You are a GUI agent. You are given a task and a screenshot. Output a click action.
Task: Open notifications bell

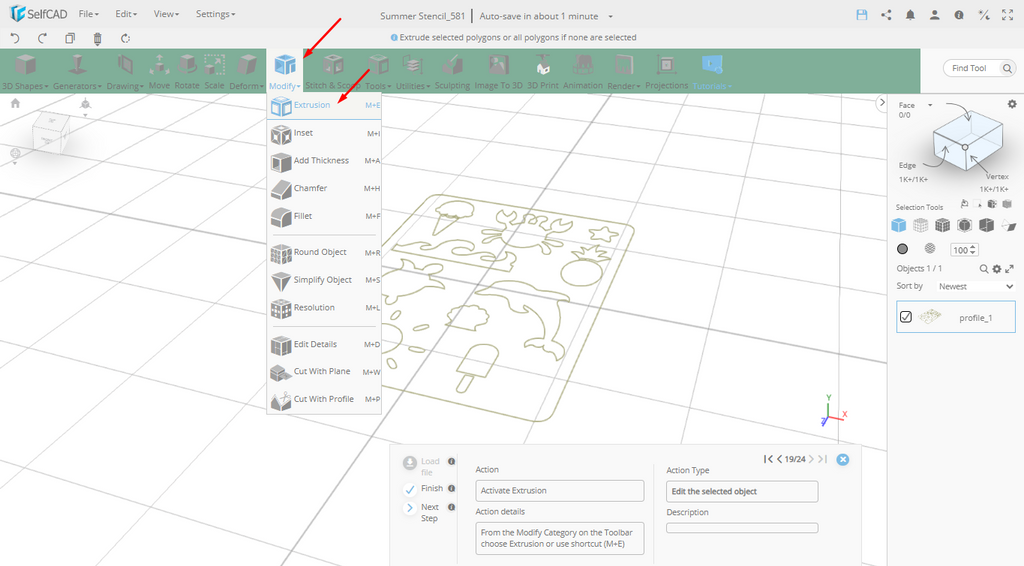point(910,15)
